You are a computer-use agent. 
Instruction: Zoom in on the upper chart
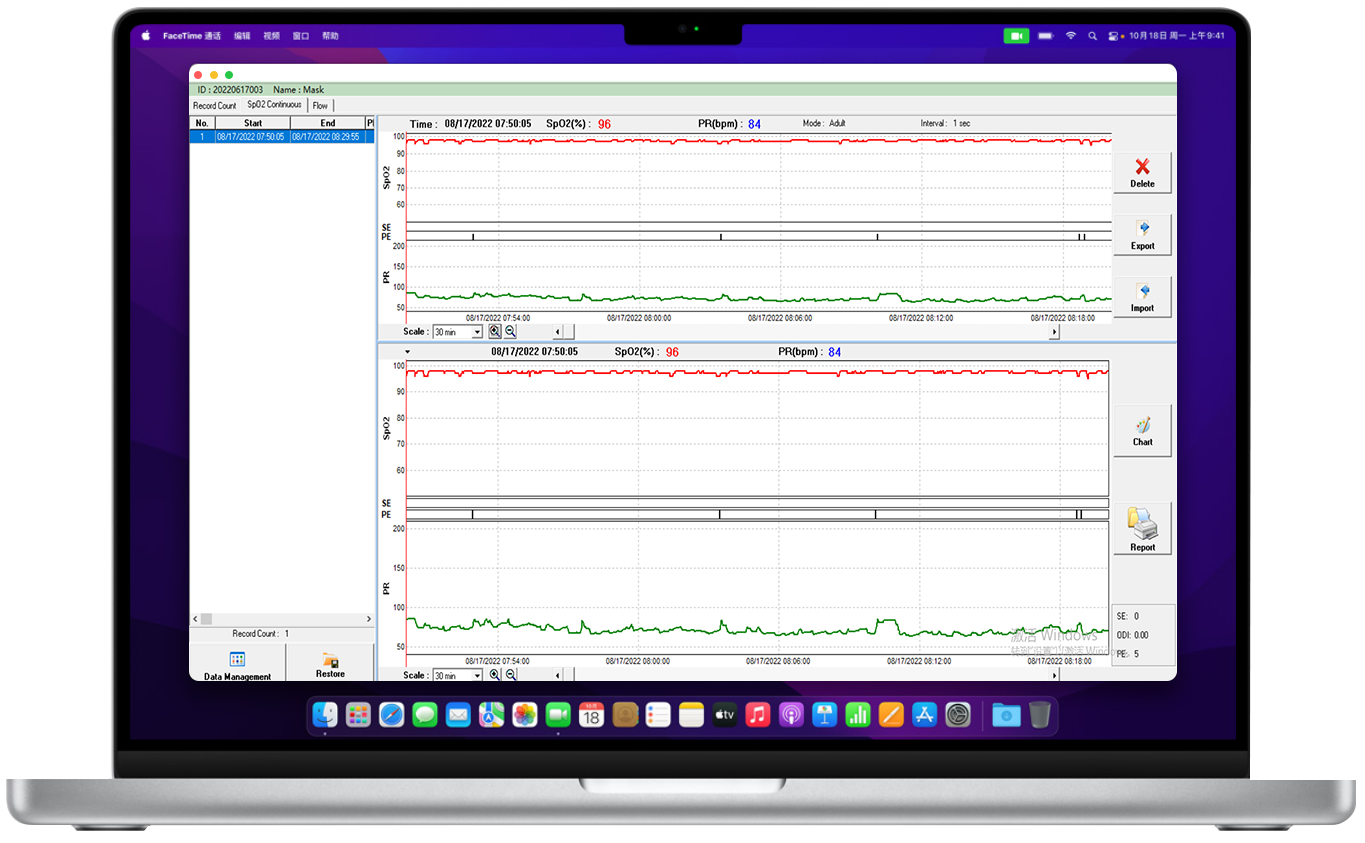495,331
